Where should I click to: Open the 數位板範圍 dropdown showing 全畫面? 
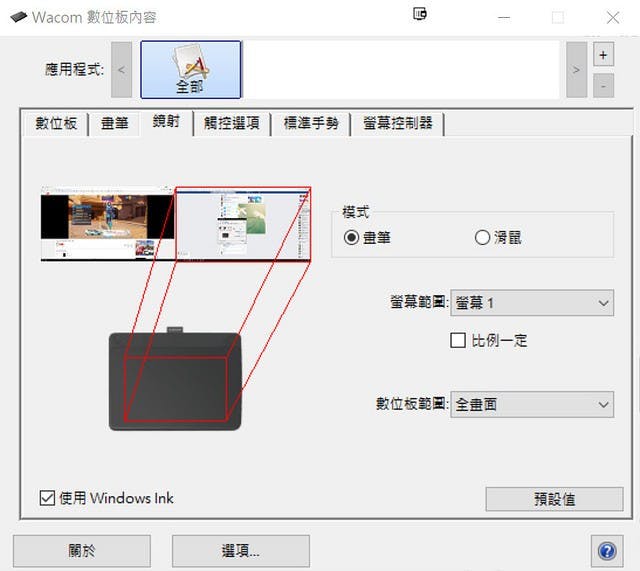pyautogui.click(x=532, y=404)
